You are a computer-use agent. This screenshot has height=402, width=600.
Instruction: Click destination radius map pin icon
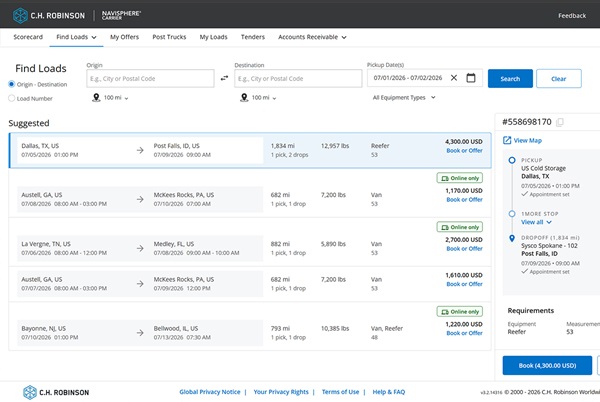244,98
